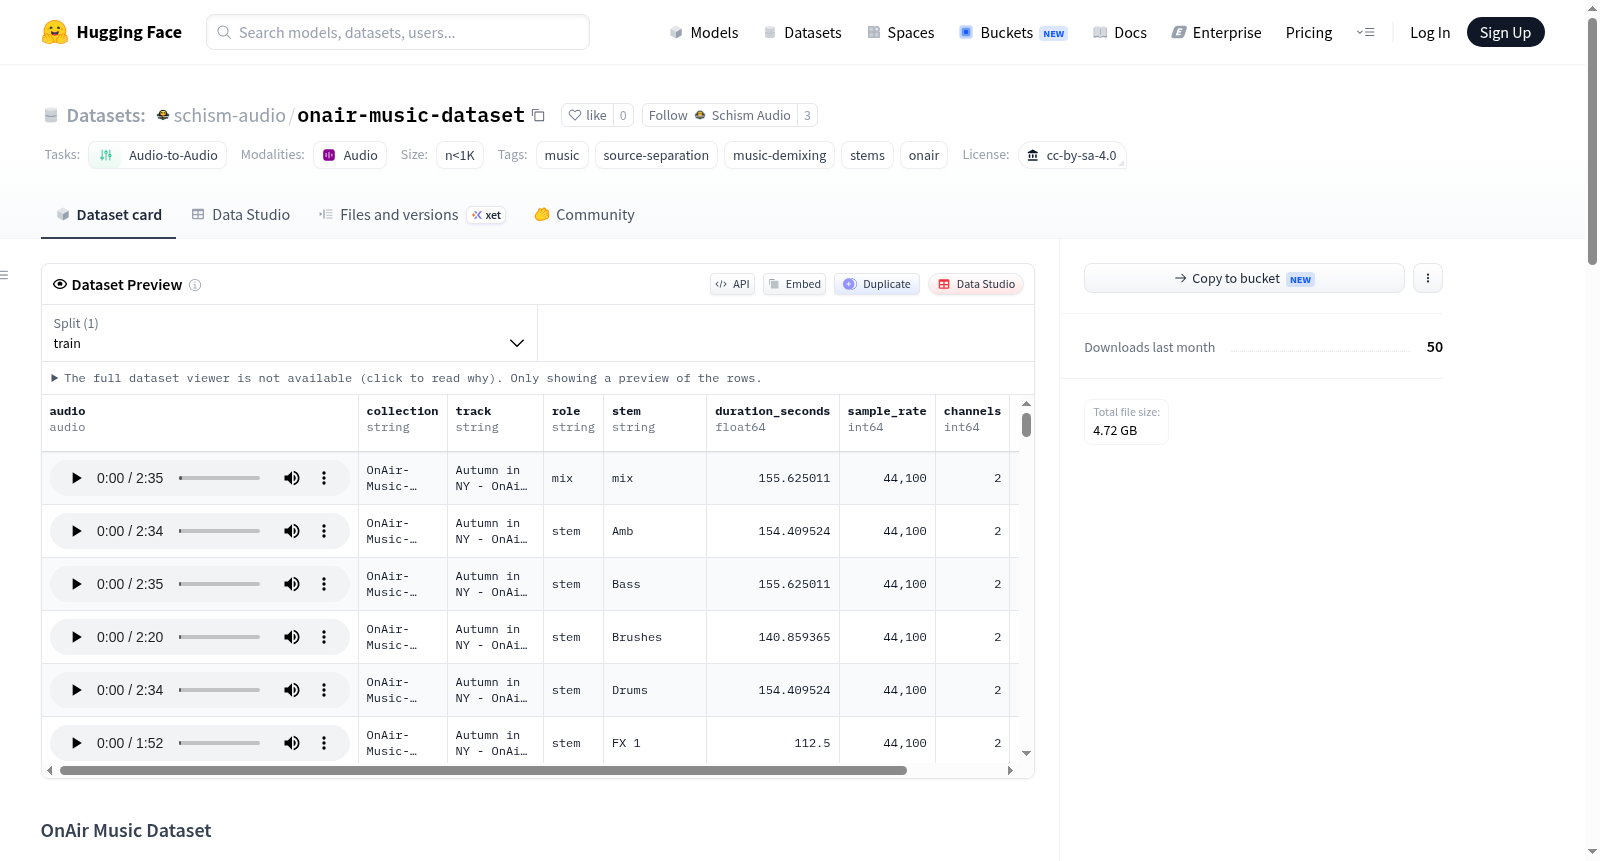Click the table scroll down arrow

[x=1026, y=753]
